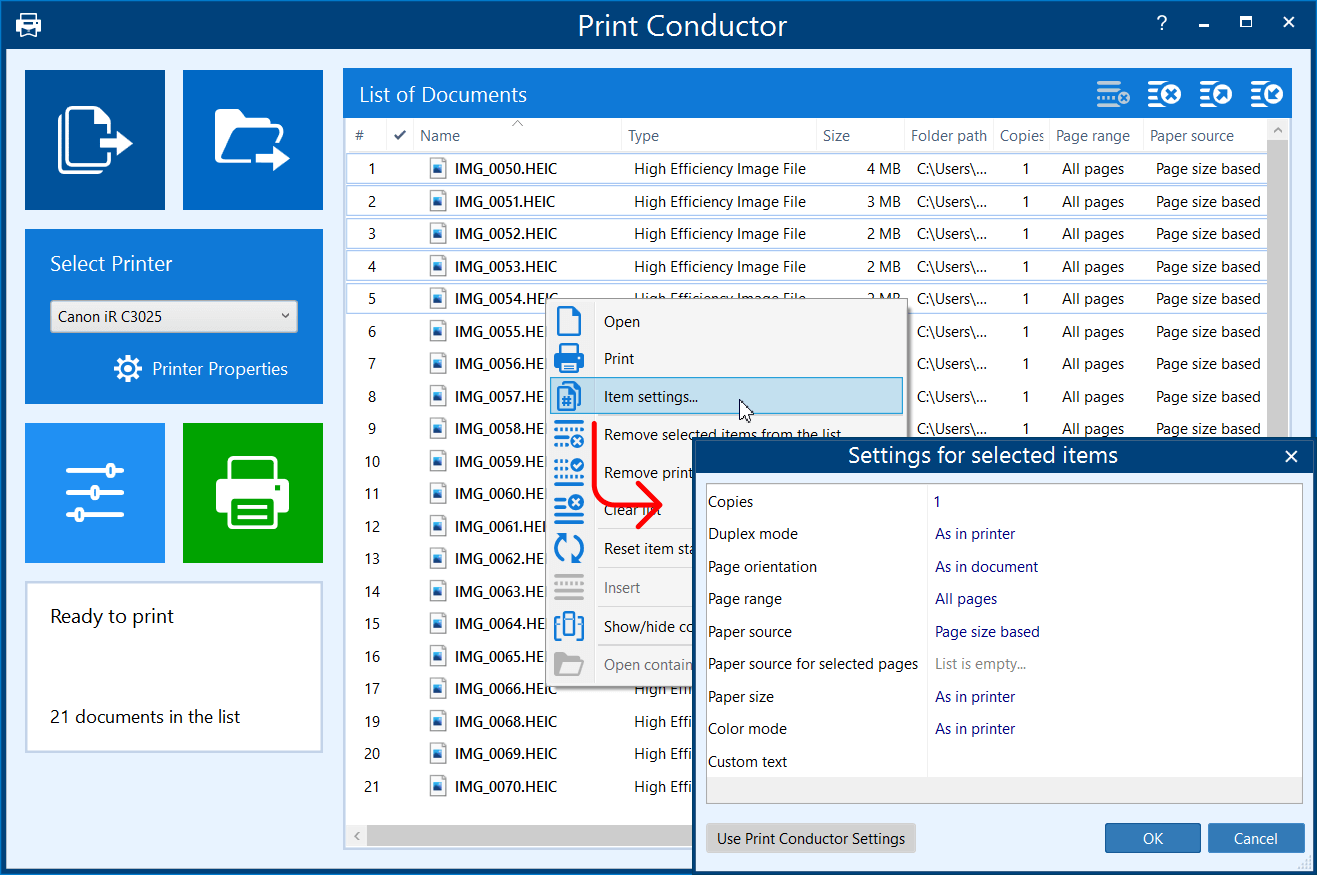Click the Custom text value field
1317x875 pixels.
pyautogui.click(x=1114, y=761)
